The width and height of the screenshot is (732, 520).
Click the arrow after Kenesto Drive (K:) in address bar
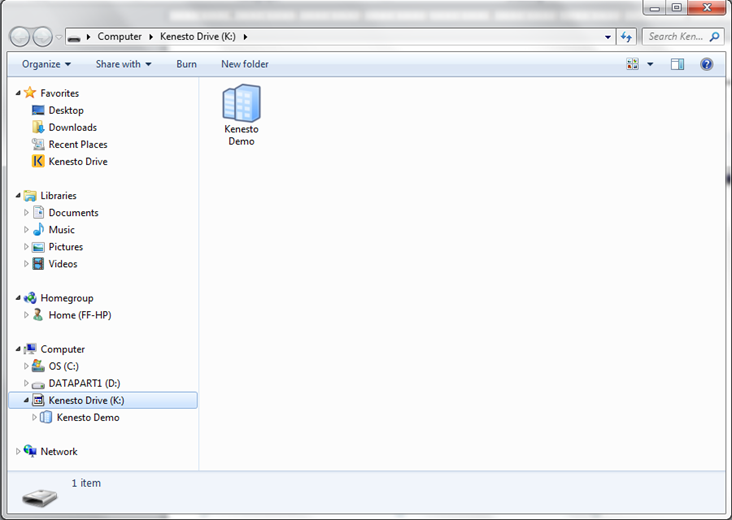[x=245, y=36]
